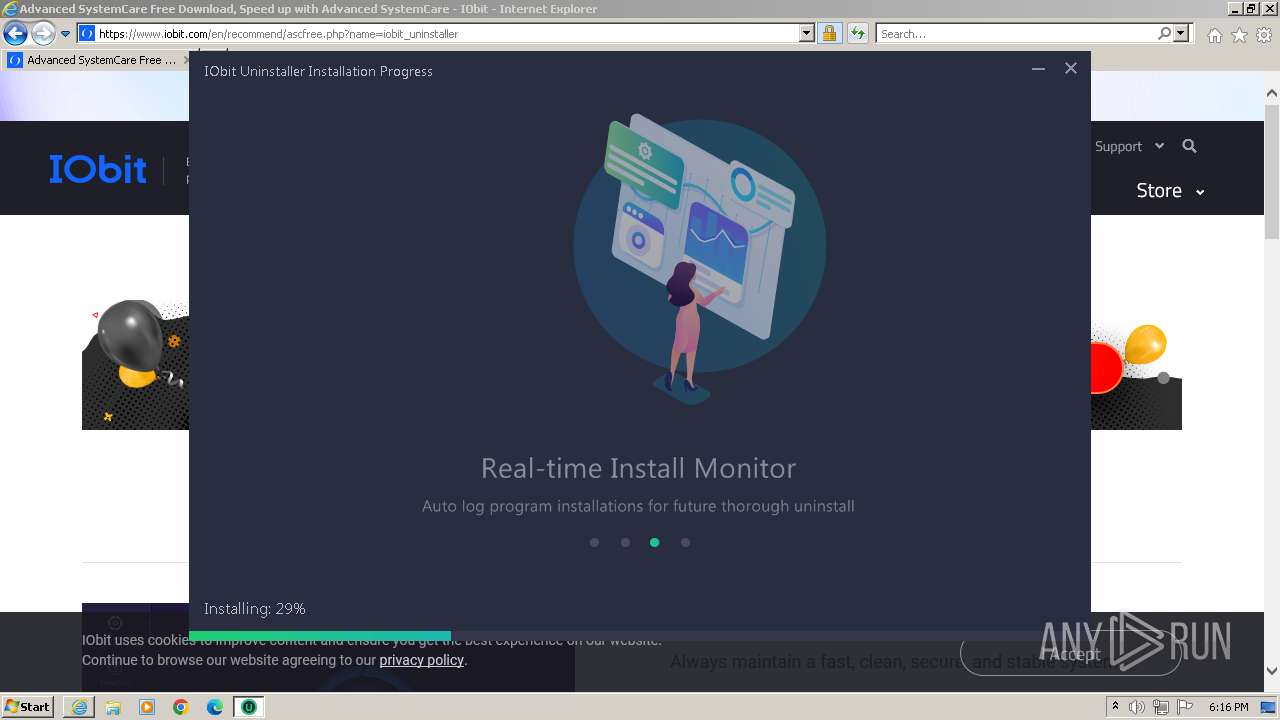Expand the Support menu on IObit site
The height and width of the screenshot is (720, 1280).
click(x=1129, y=146)
